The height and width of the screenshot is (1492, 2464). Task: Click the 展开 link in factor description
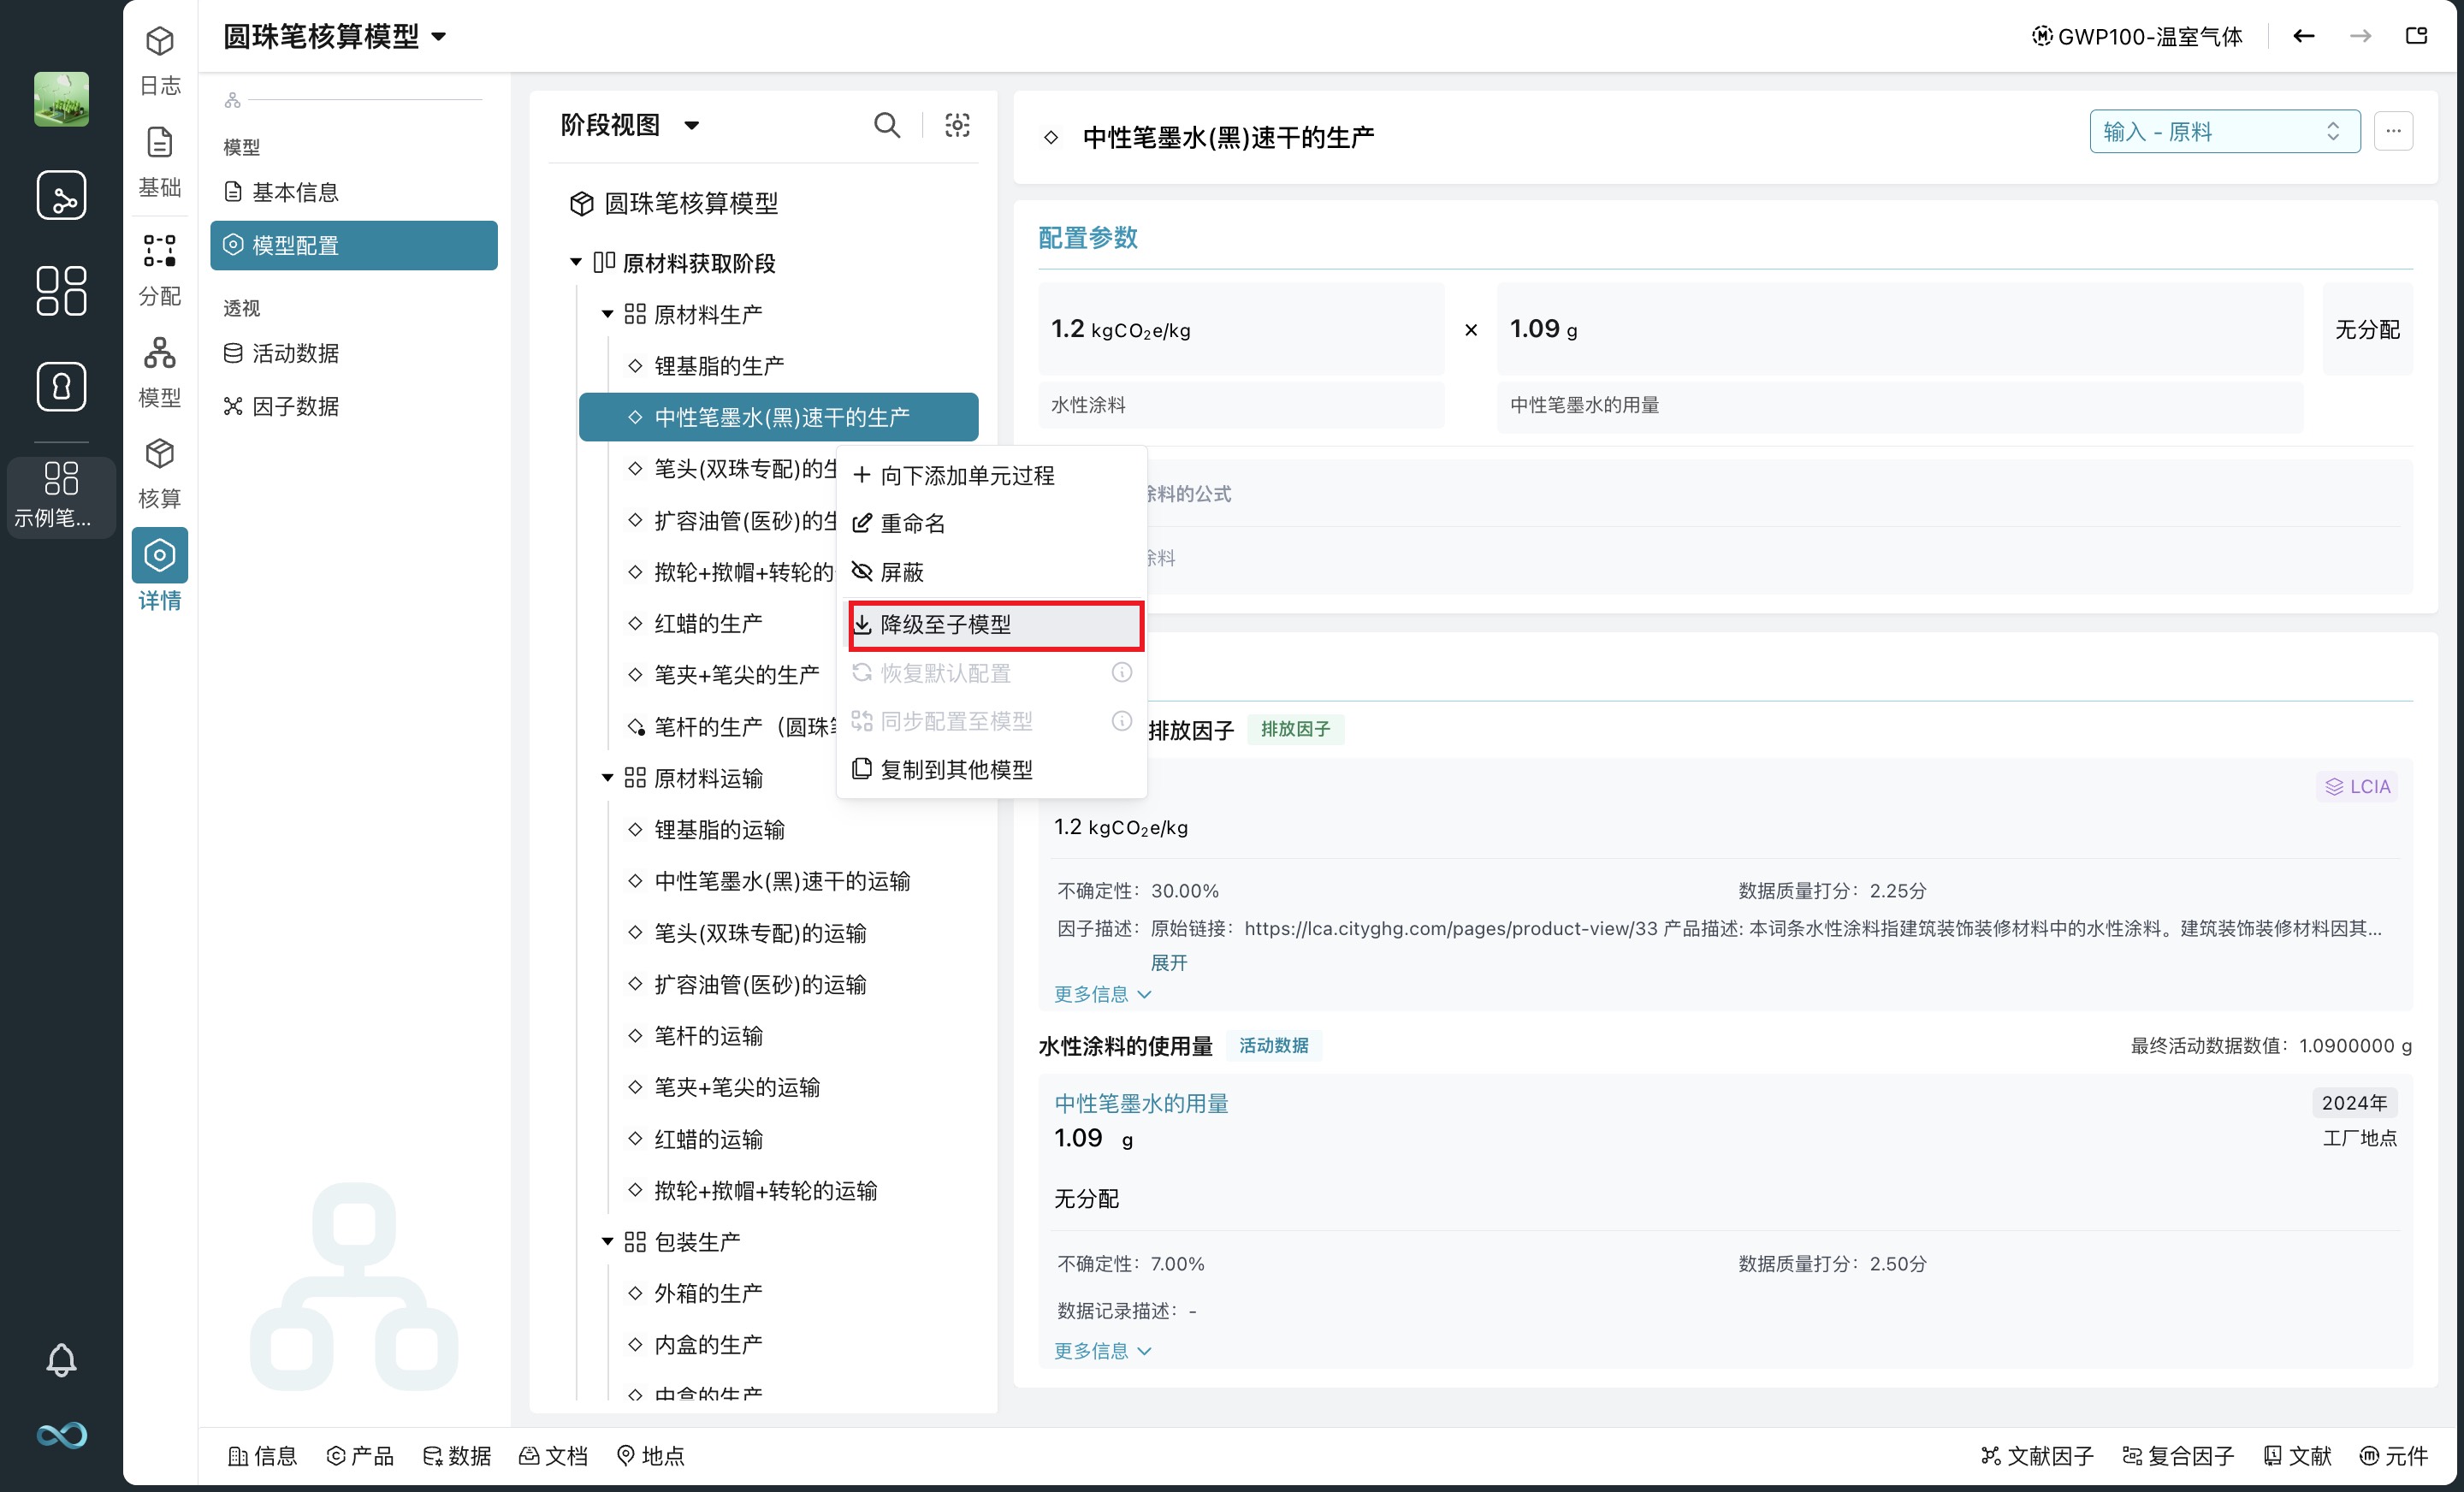click(1168, 962)
